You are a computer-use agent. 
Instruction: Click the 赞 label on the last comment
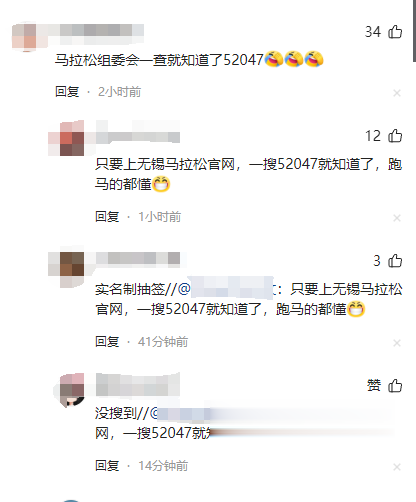pyautogui.click(x=374, y=385)
